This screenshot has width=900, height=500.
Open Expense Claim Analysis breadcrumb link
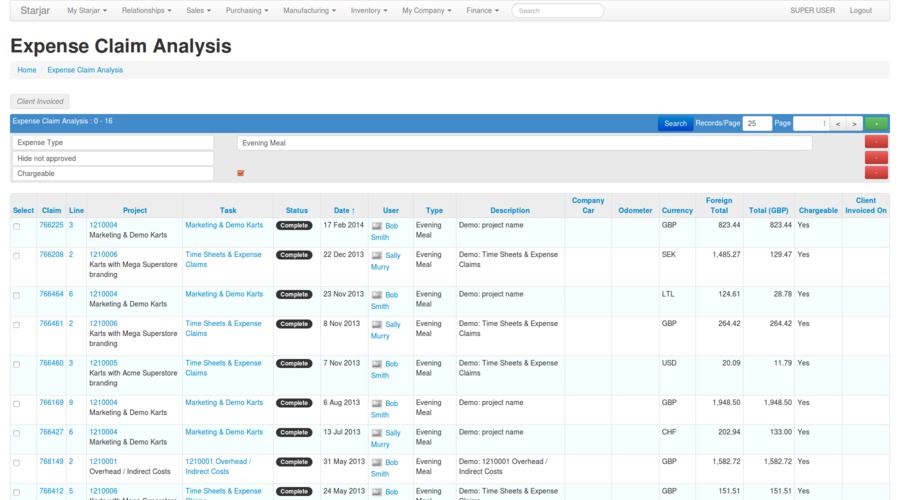click(85, 70)
